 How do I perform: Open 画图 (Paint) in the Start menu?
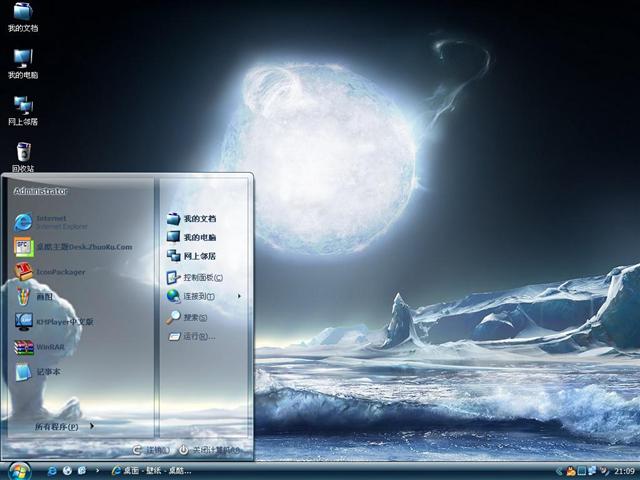coord(45,297)
